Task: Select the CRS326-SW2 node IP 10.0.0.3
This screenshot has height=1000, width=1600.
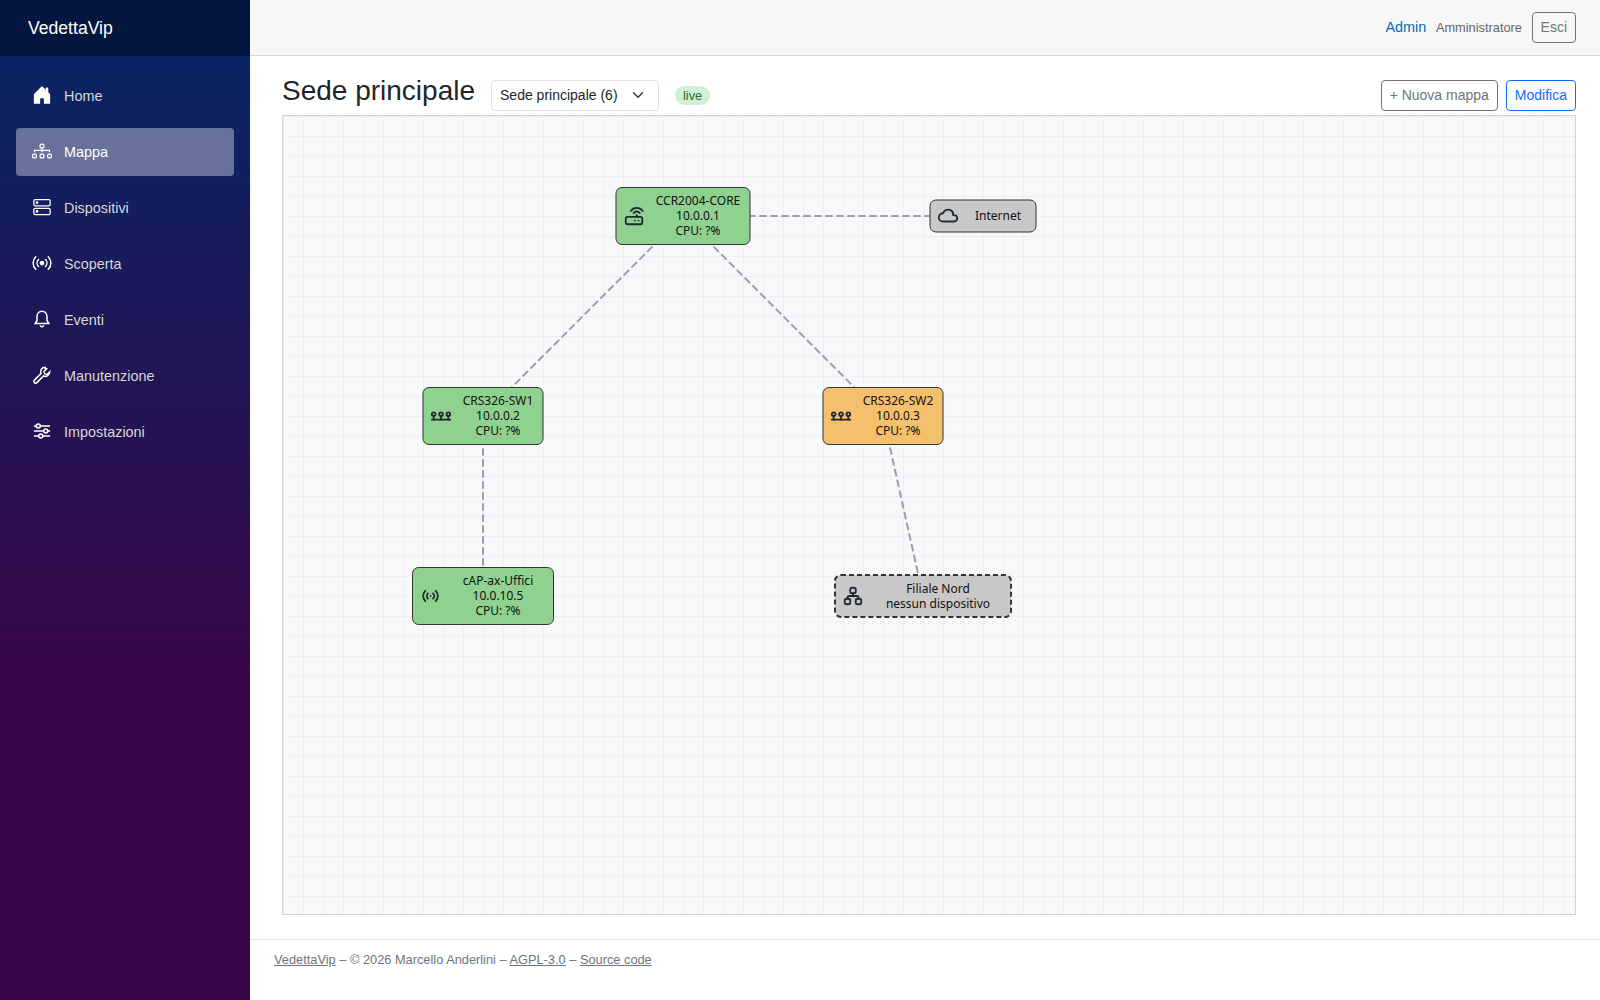Action: click(898, 416)
